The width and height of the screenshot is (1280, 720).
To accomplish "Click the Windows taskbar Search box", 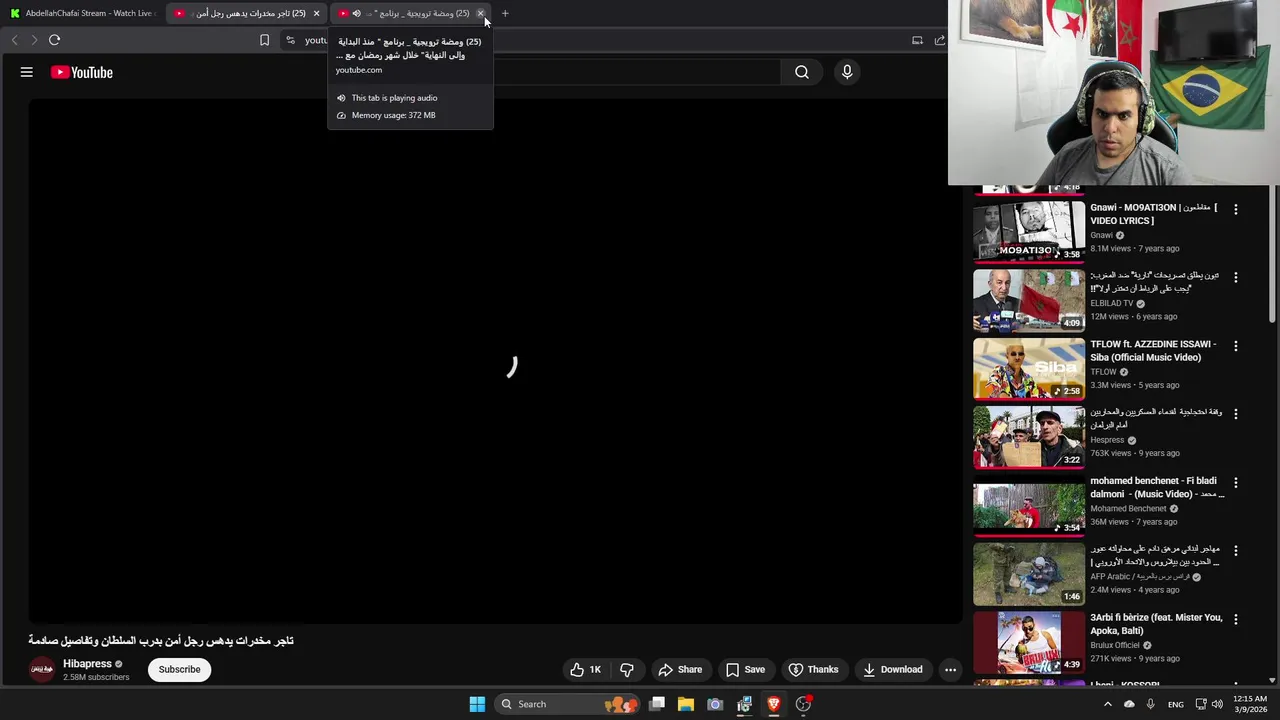I will 567,704.
